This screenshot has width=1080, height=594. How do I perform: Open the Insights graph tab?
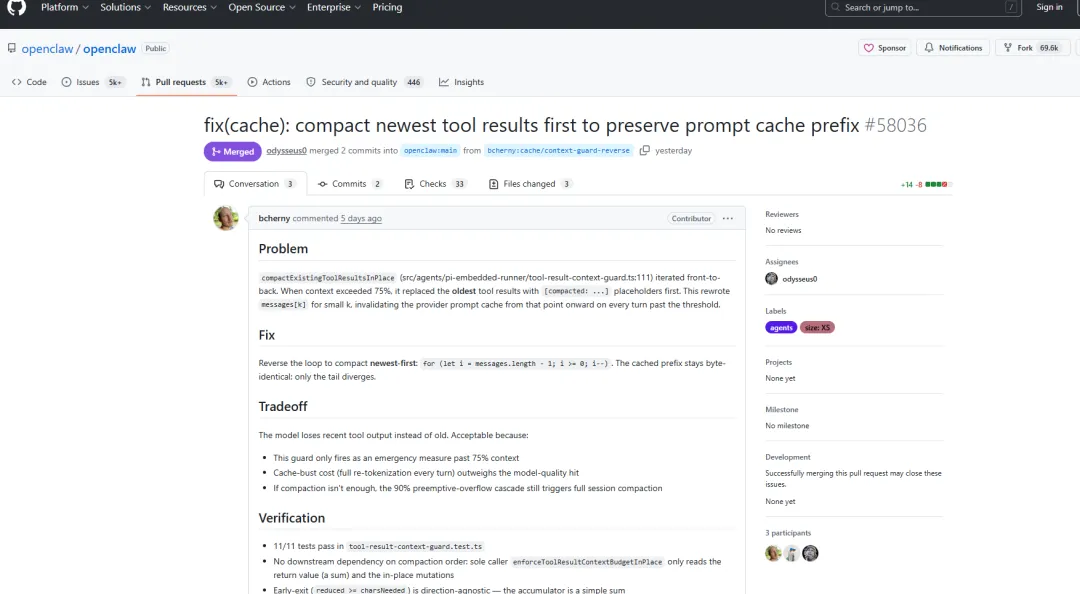click(x=461, y=82)
